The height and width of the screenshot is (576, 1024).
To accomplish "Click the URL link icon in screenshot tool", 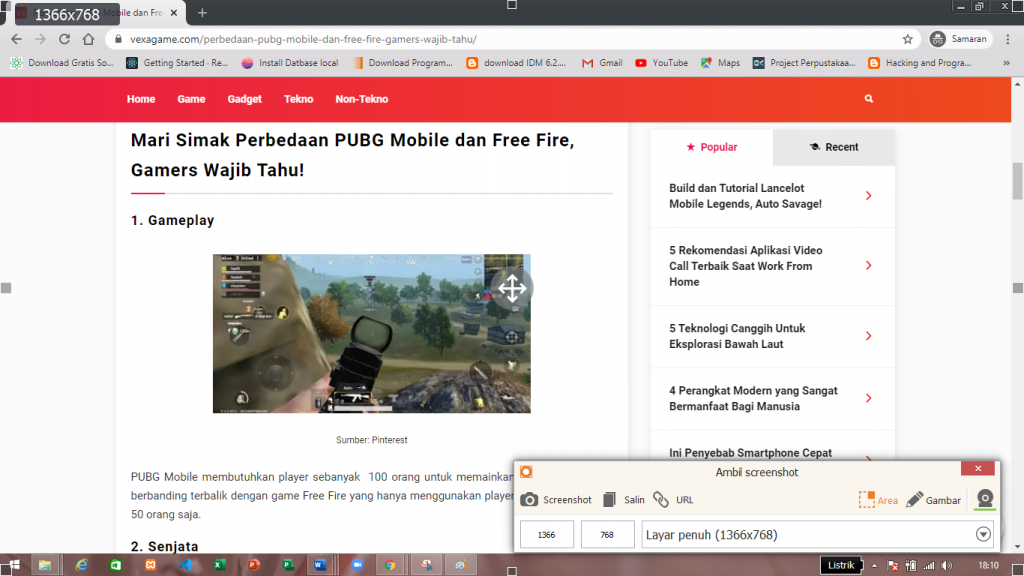I will click(x=661, y=500).
